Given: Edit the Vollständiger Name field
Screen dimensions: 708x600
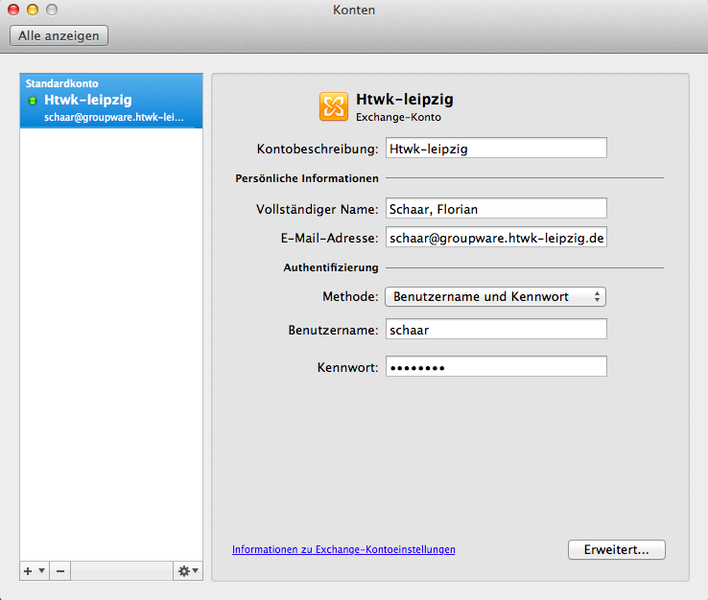Looking at the screenshot, I should (x=496, y=209).
